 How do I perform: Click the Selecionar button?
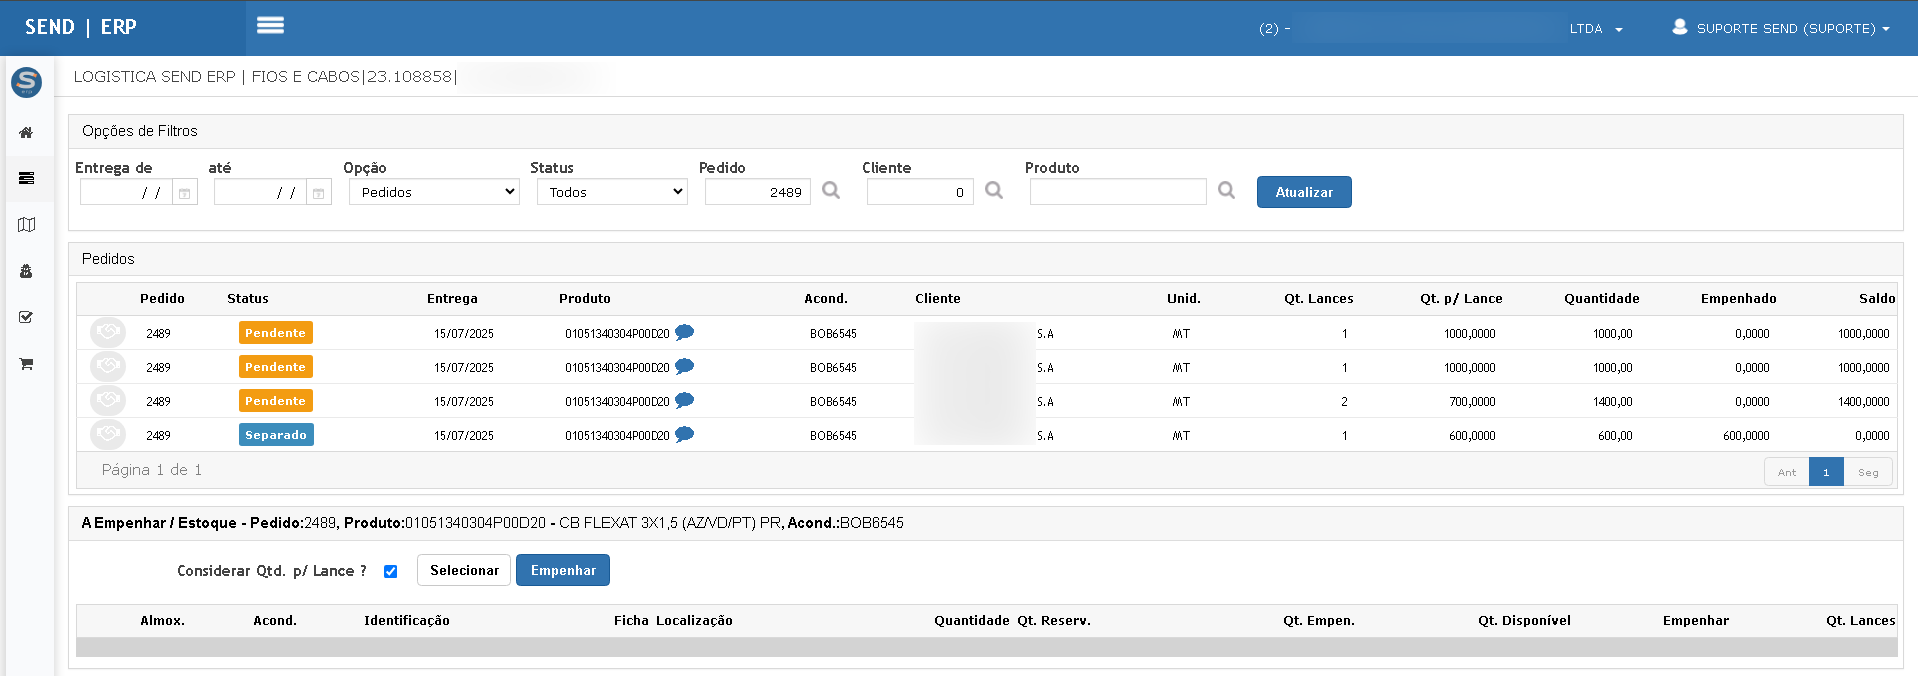(464, 570)
